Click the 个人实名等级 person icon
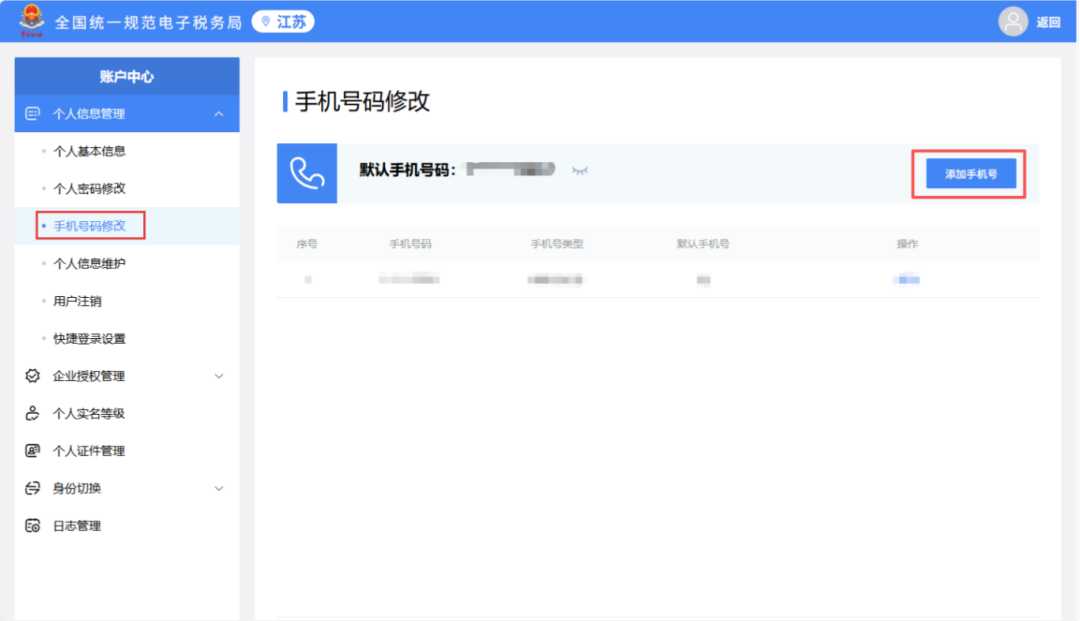The image size is (1080, 621). click(32, 414)
